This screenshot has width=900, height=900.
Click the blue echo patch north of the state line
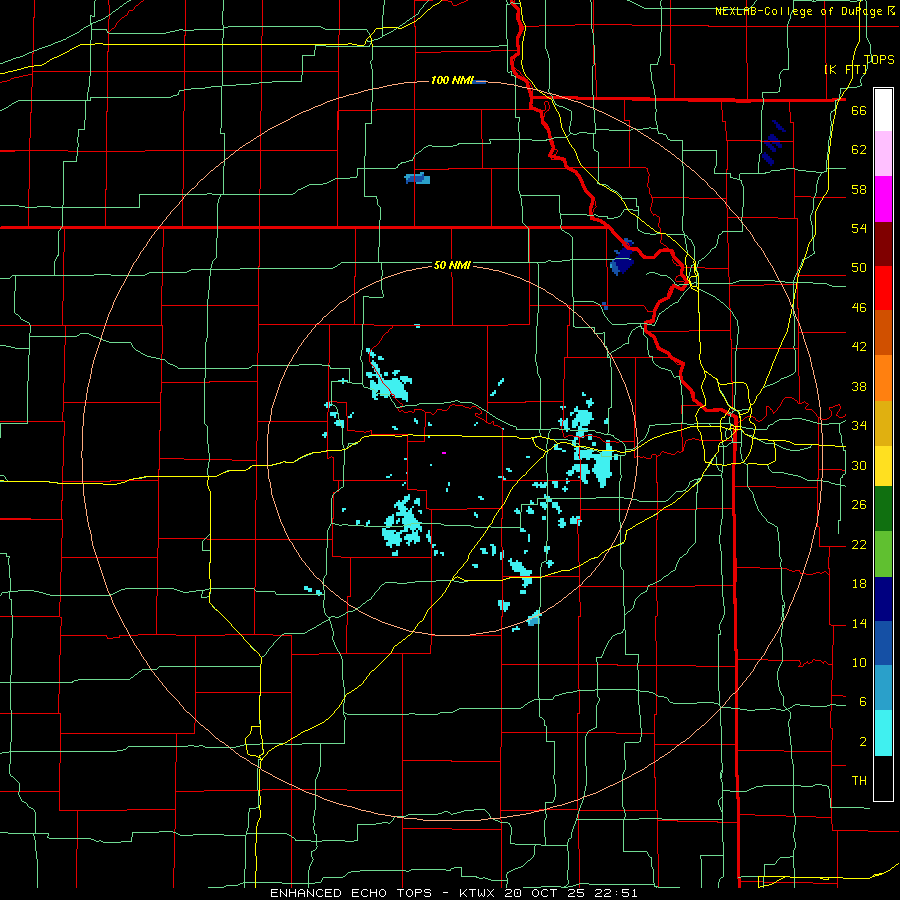[417, 178]
